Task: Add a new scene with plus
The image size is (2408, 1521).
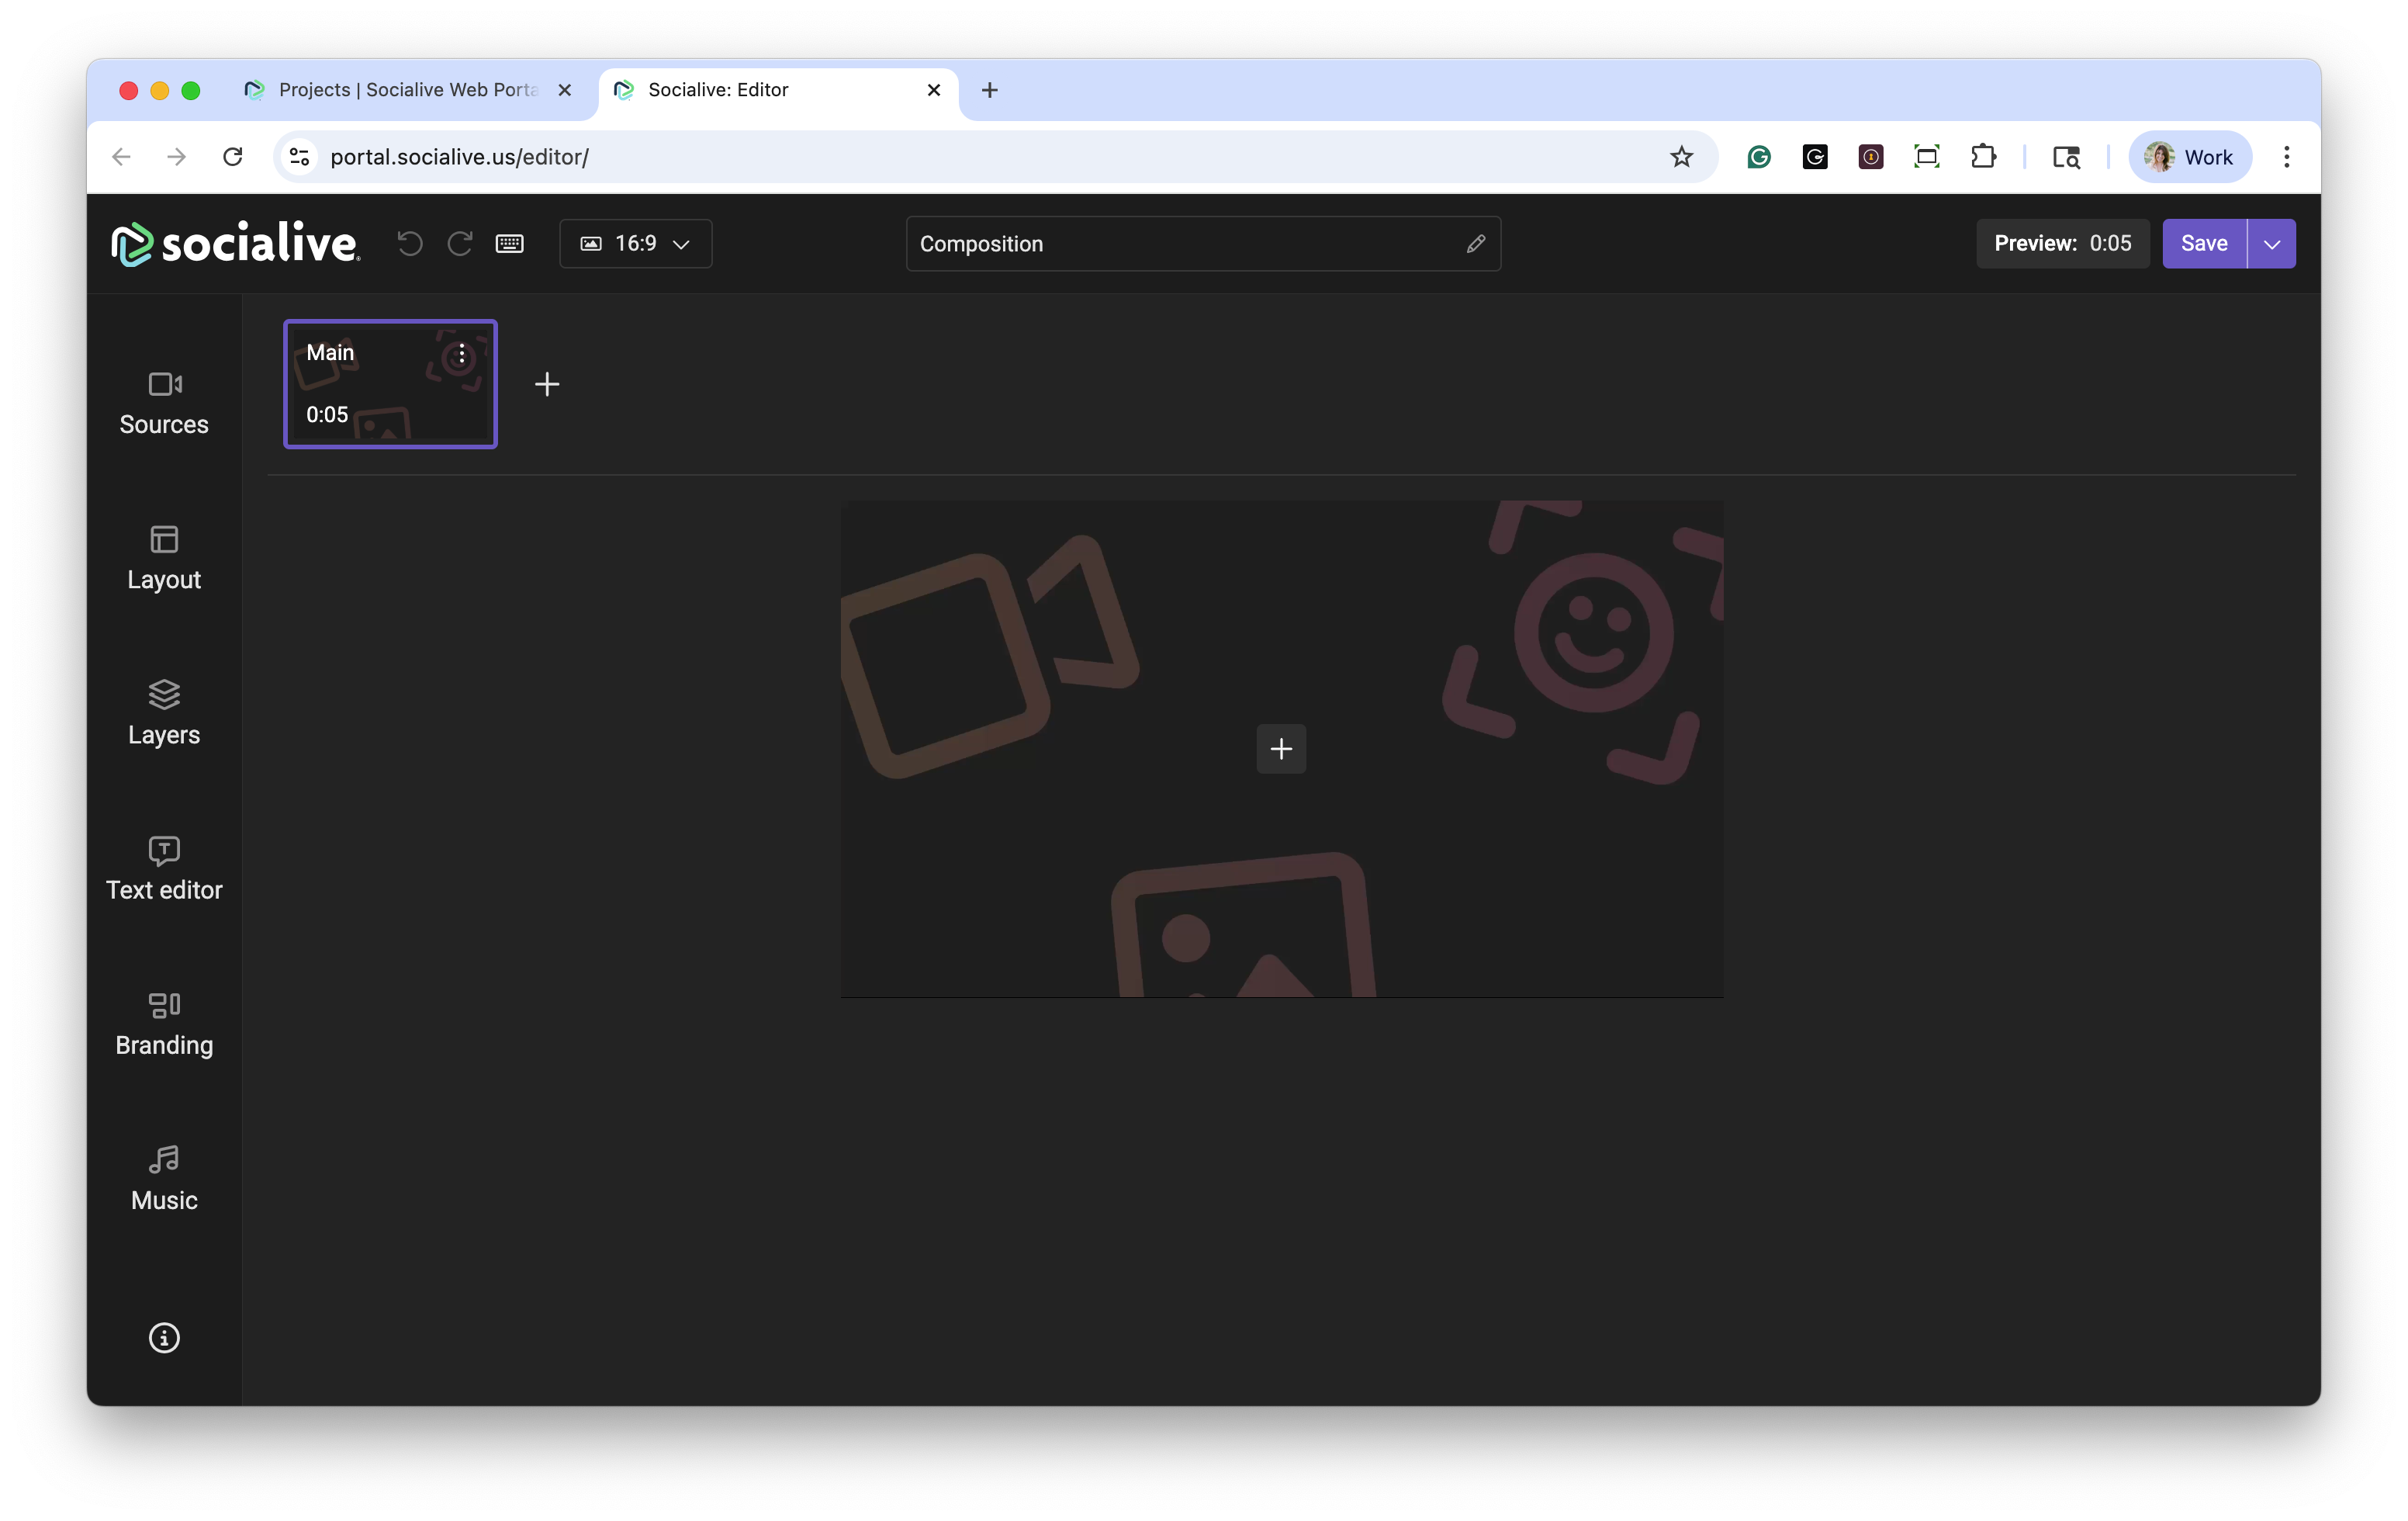Action: (x=547, y=384)
